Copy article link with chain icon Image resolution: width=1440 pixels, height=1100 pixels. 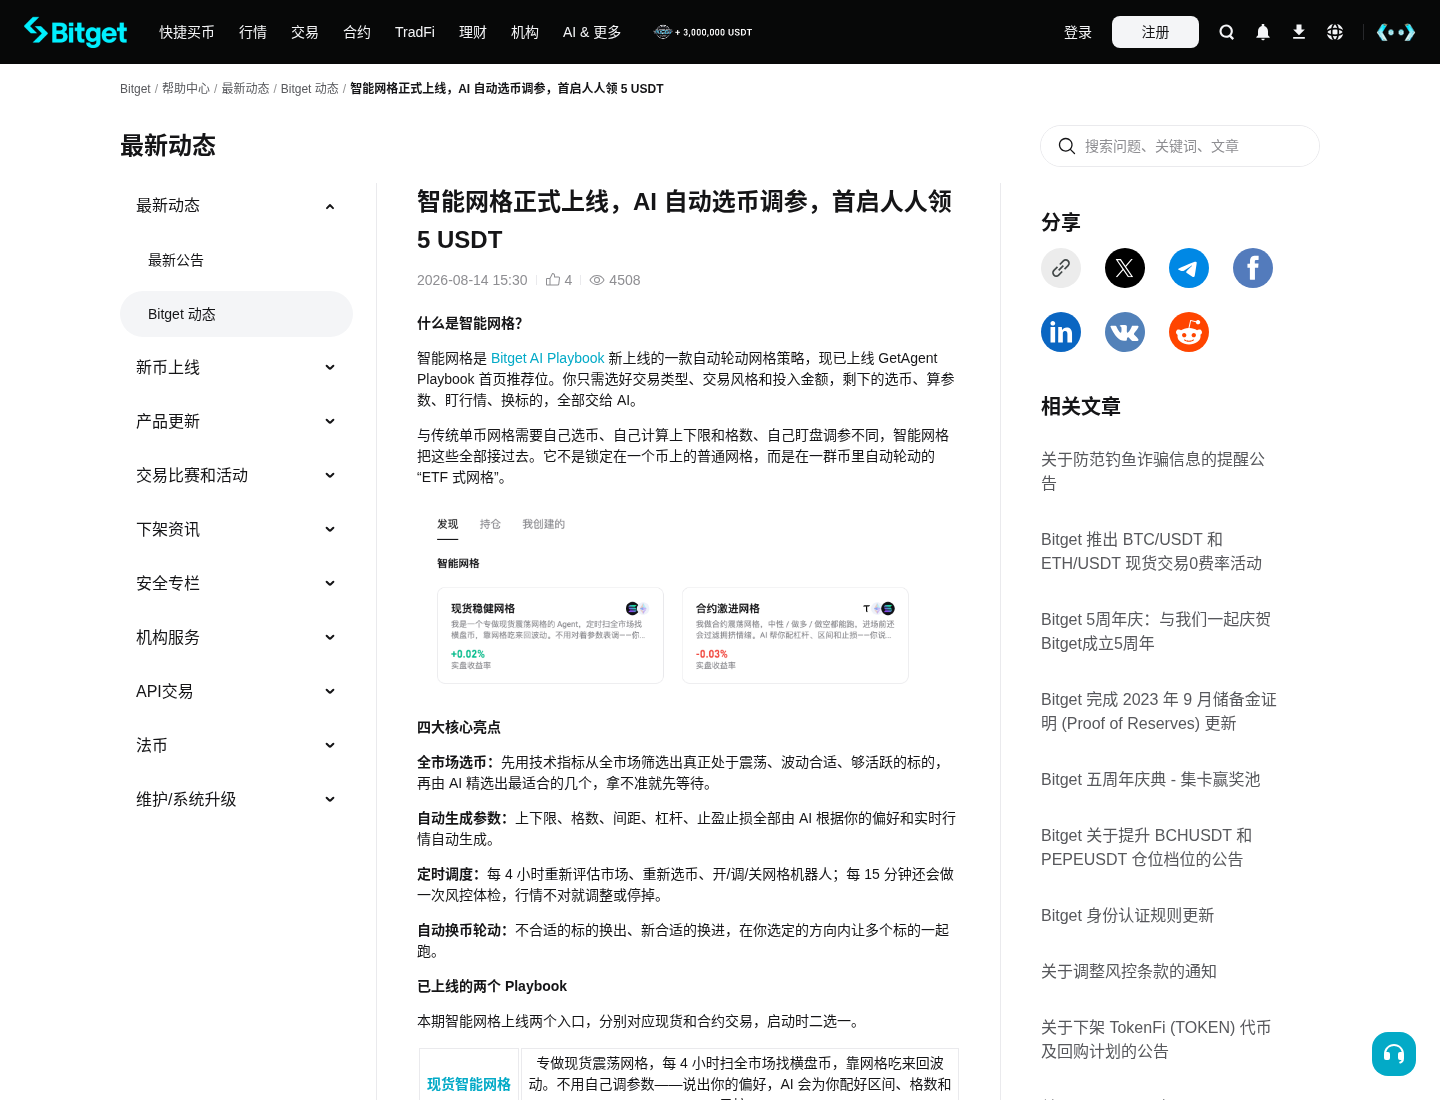click(1061, 268)
